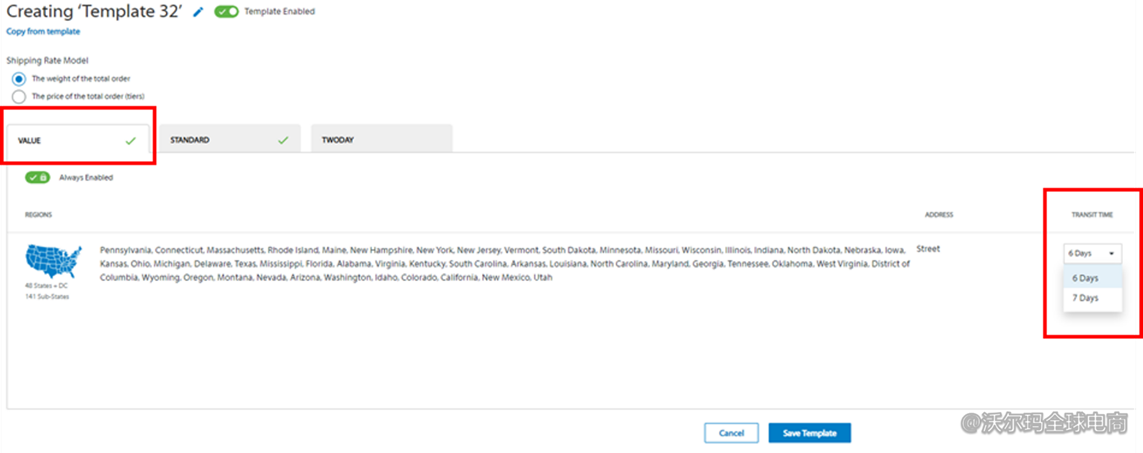Click the green checkmark on the STANDARD tab
Screen dimensions: 1143x453
(283, 141)
